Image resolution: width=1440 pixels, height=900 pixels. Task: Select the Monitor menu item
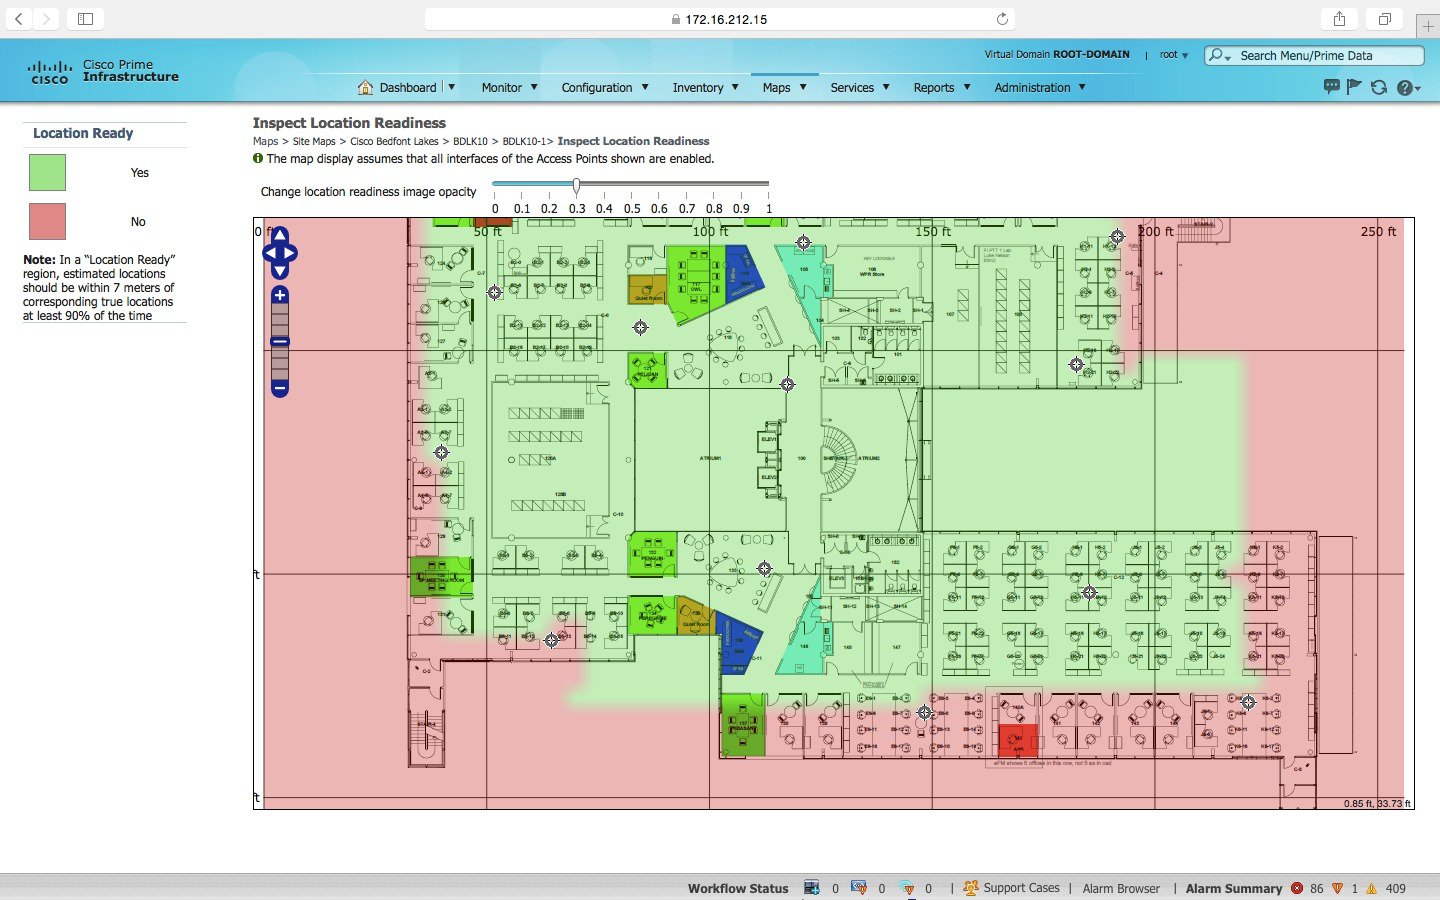point(503,88)
